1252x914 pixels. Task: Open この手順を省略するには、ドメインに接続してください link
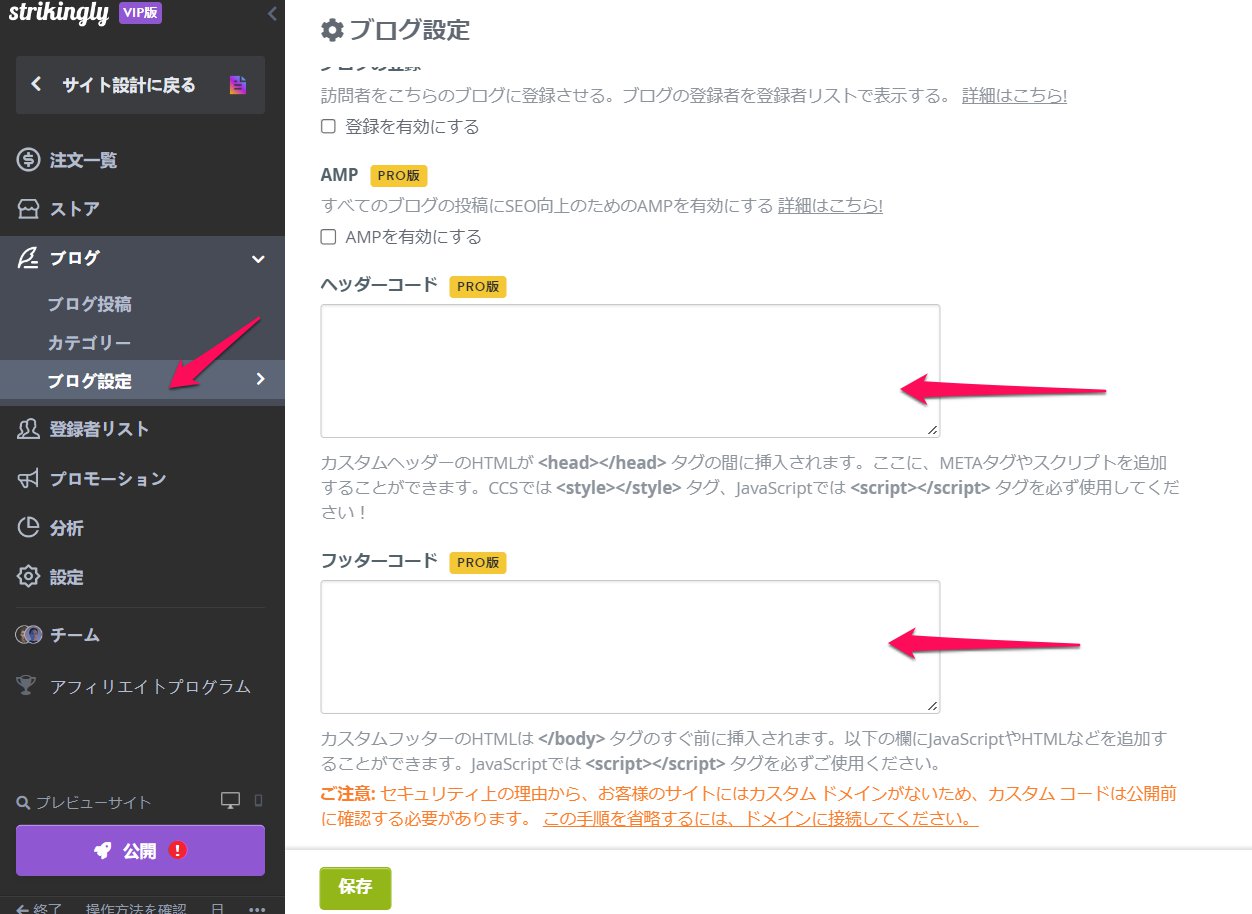click(x=760, y=819)
